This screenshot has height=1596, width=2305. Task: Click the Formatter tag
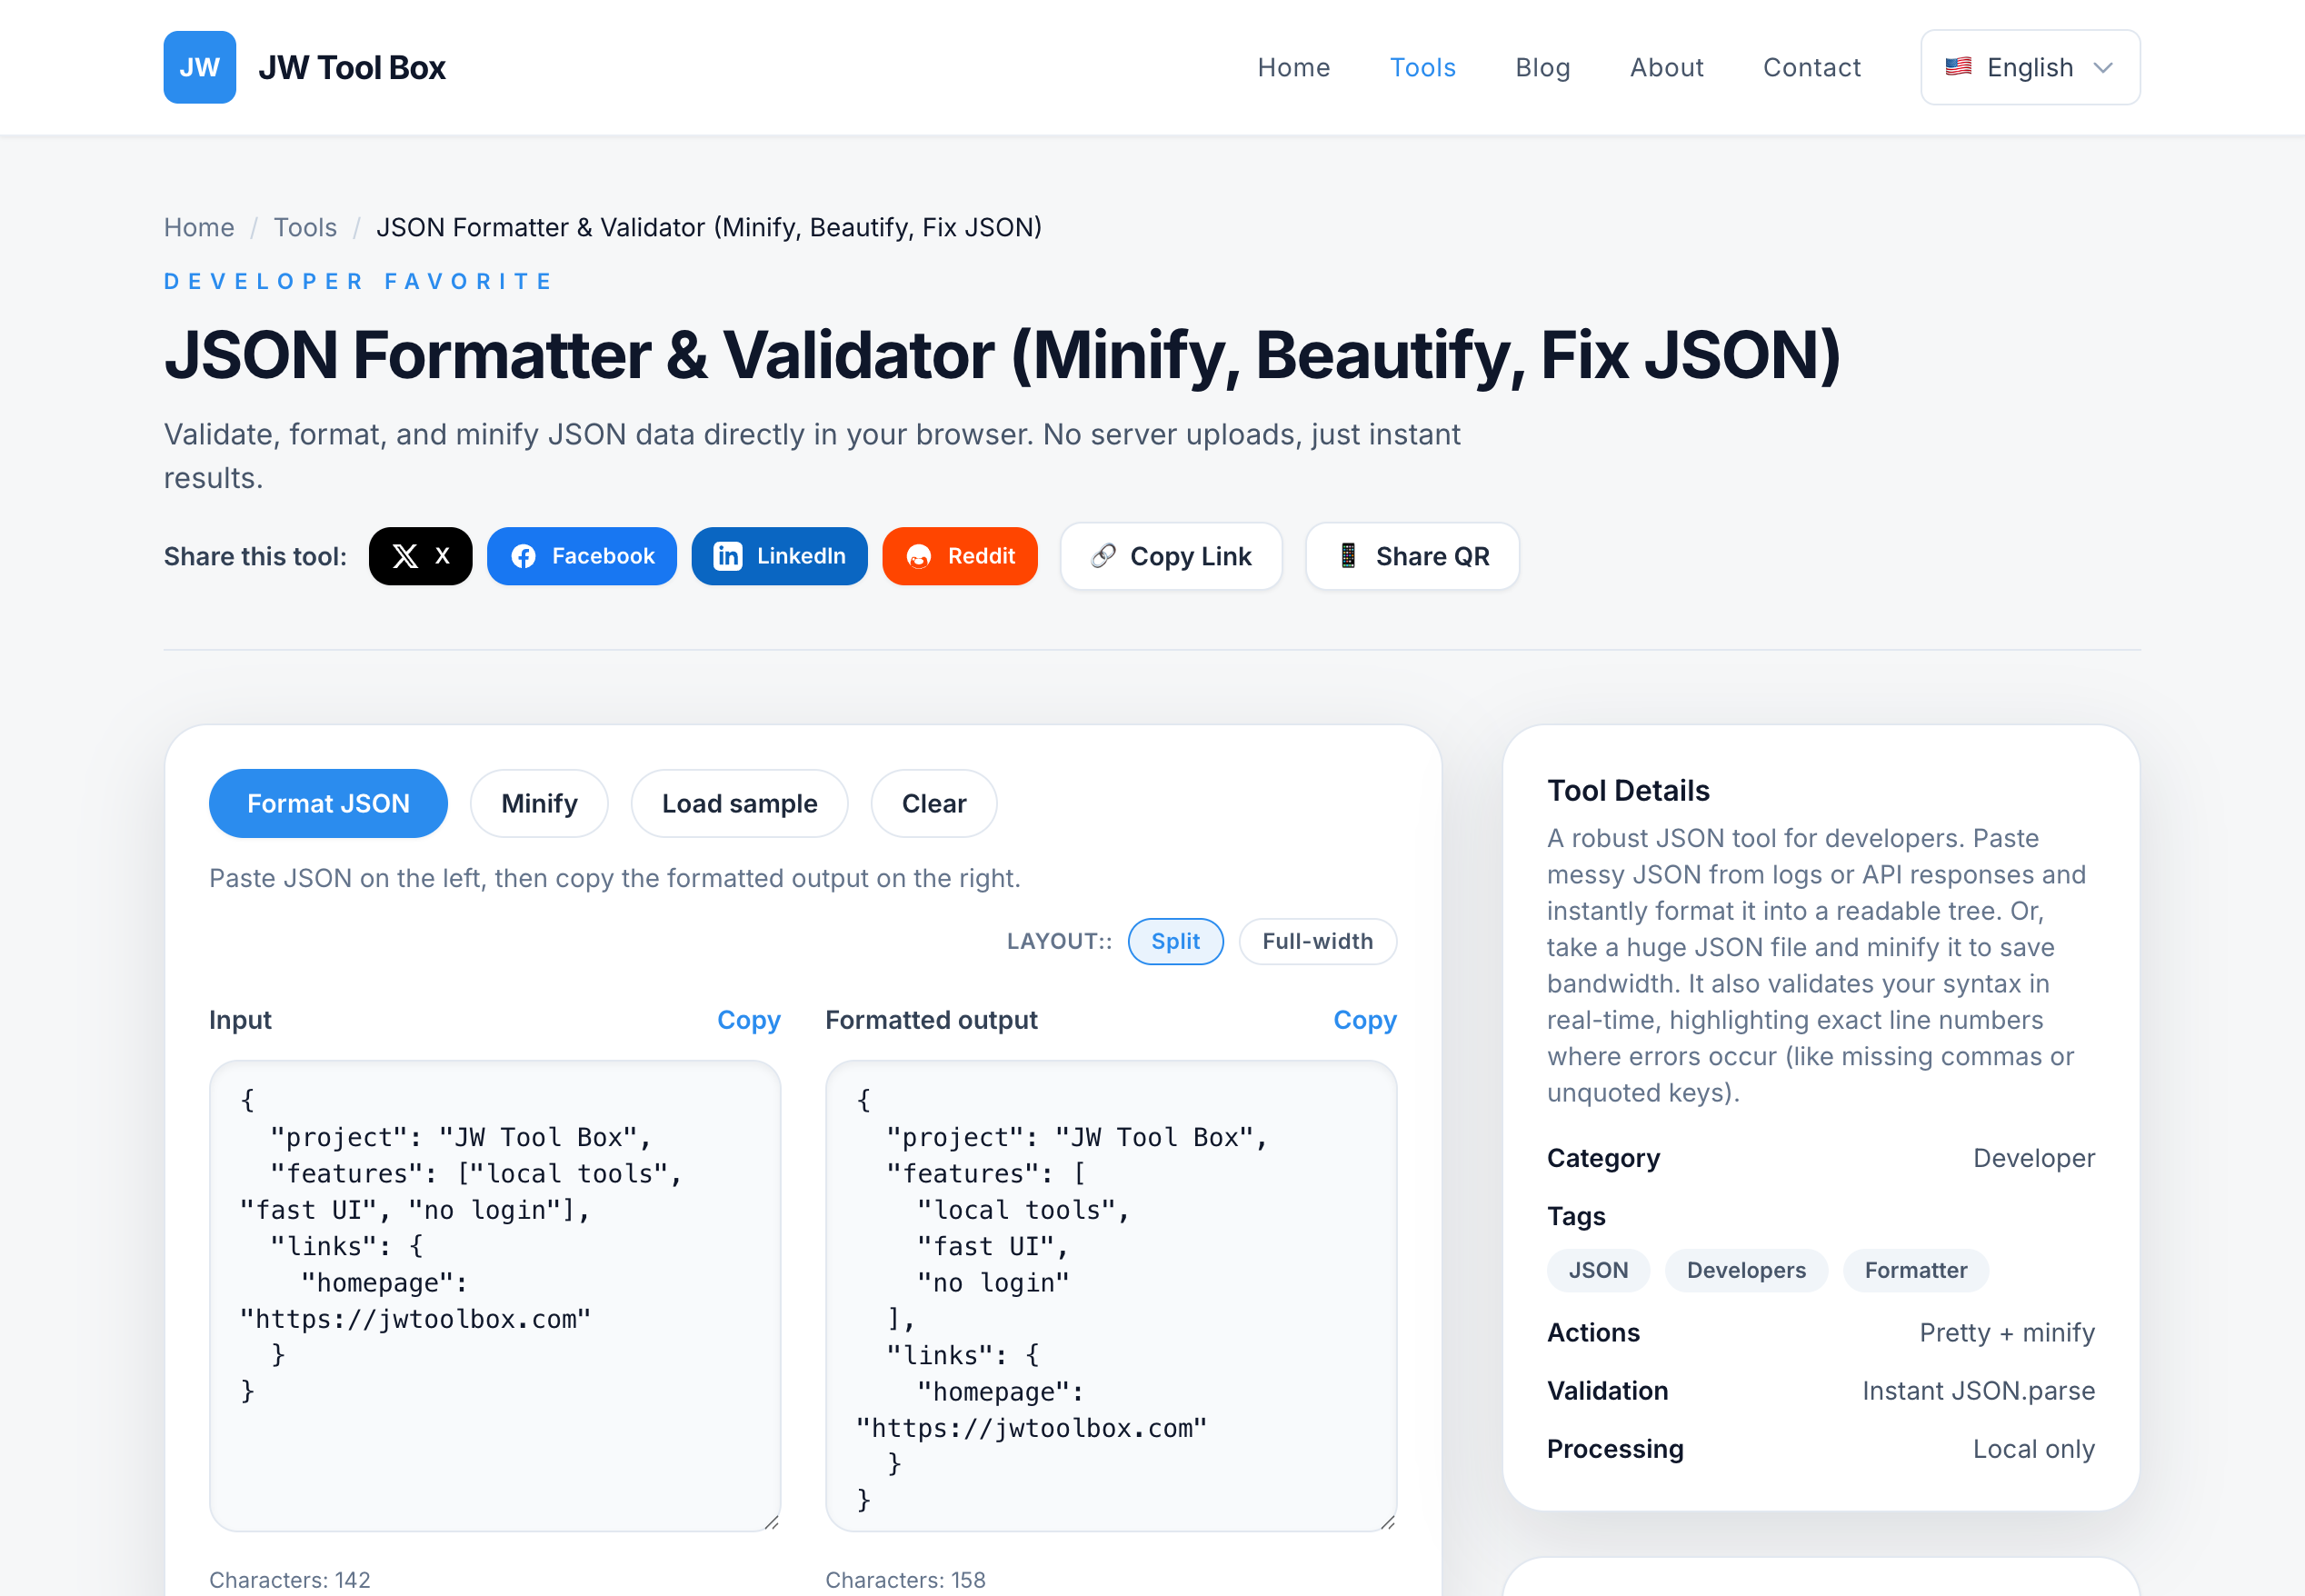click(x=1915, y=1270)
